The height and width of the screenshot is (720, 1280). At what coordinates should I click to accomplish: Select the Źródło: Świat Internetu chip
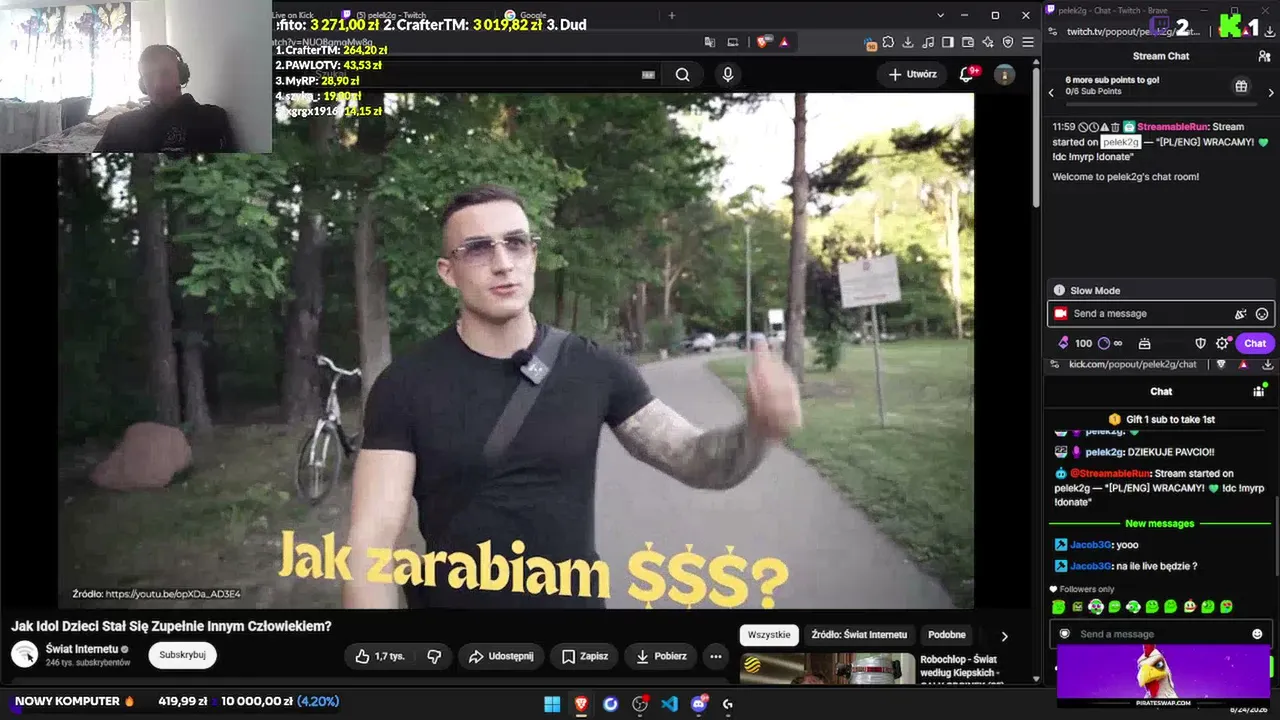pos(859,635)
